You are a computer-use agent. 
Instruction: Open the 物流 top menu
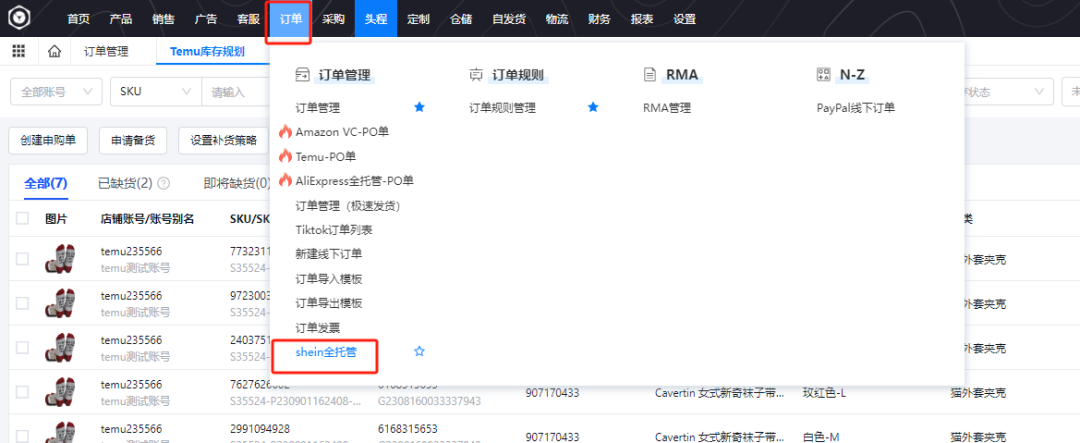click(557, 19)
